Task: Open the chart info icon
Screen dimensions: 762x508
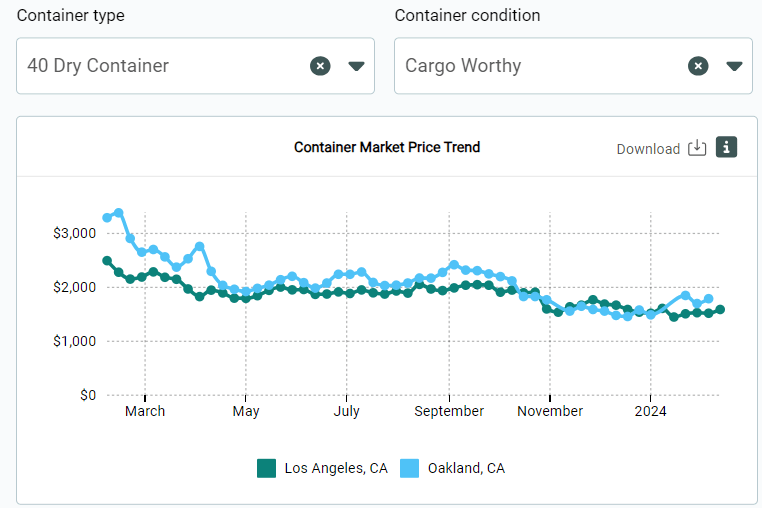Action: pyautogui.click(x=727, y=147)
